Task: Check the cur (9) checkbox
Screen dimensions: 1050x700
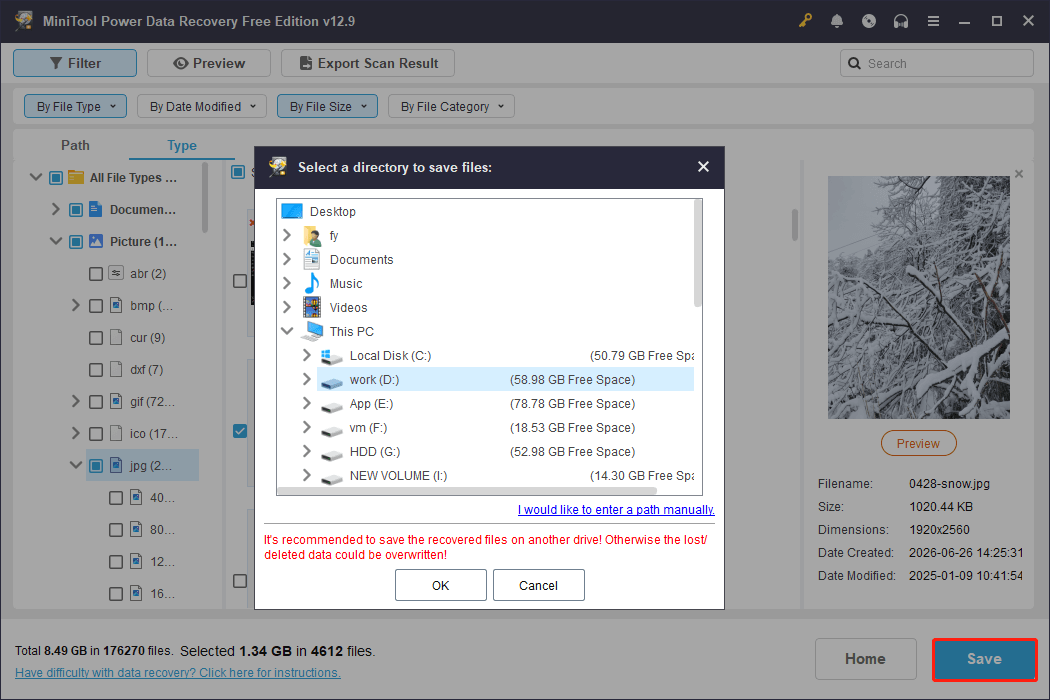Action: (96, 338)
